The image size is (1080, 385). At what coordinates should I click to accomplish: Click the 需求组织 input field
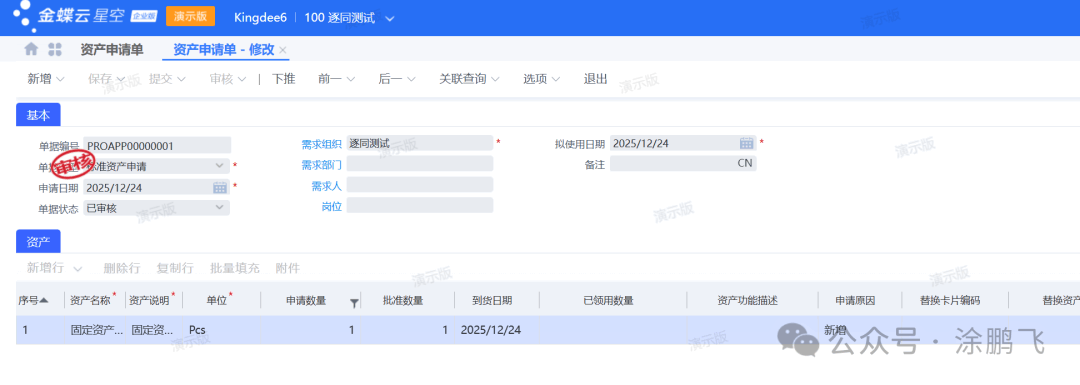click(419, 143)
